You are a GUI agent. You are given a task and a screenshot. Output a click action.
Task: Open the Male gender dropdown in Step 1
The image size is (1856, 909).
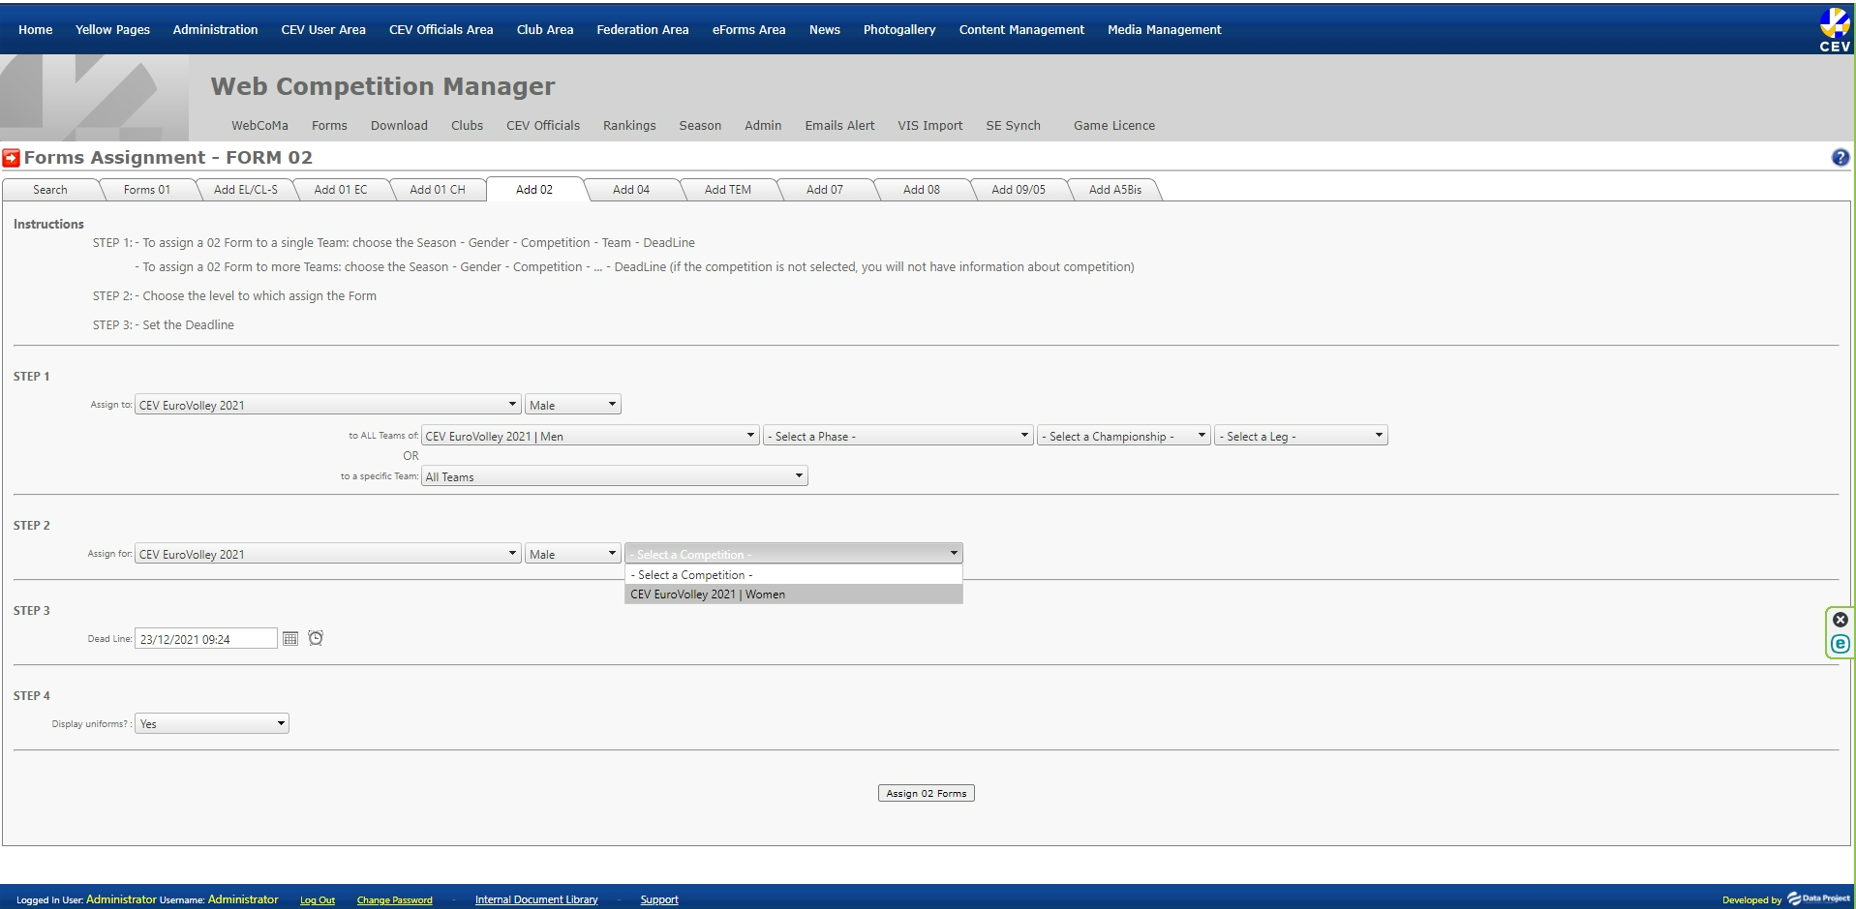pyautogui.click(x=573, y=405)
